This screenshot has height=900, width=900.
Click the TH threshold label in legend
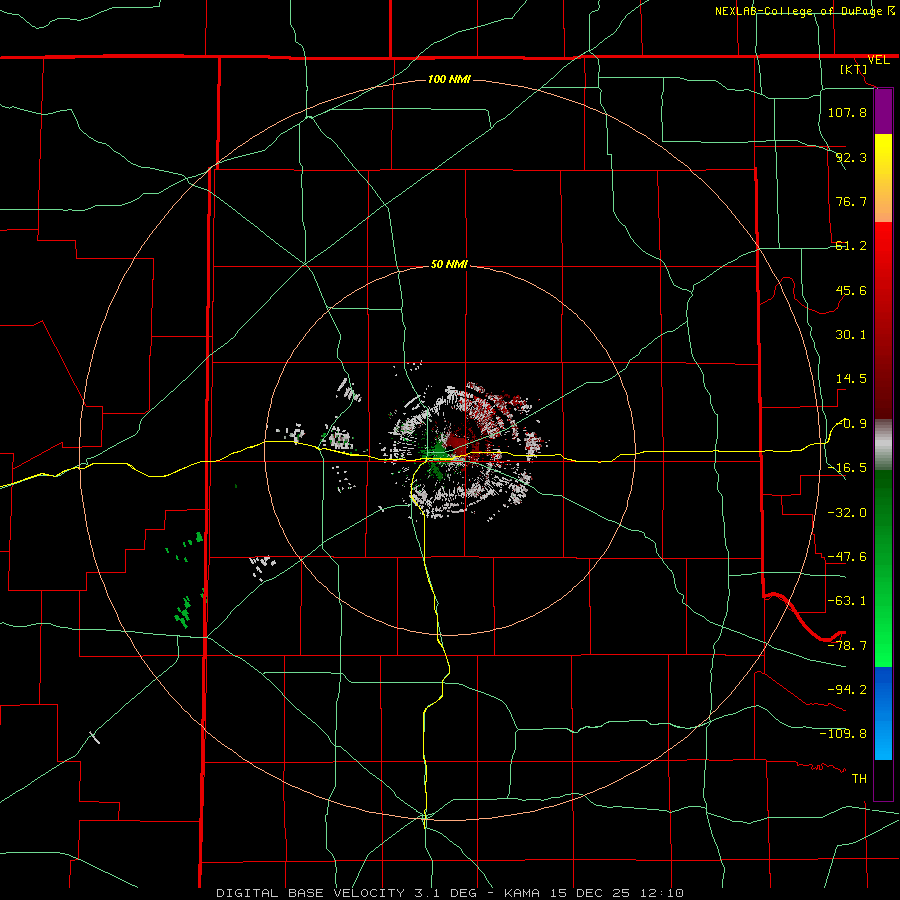[x=859, y=779]
